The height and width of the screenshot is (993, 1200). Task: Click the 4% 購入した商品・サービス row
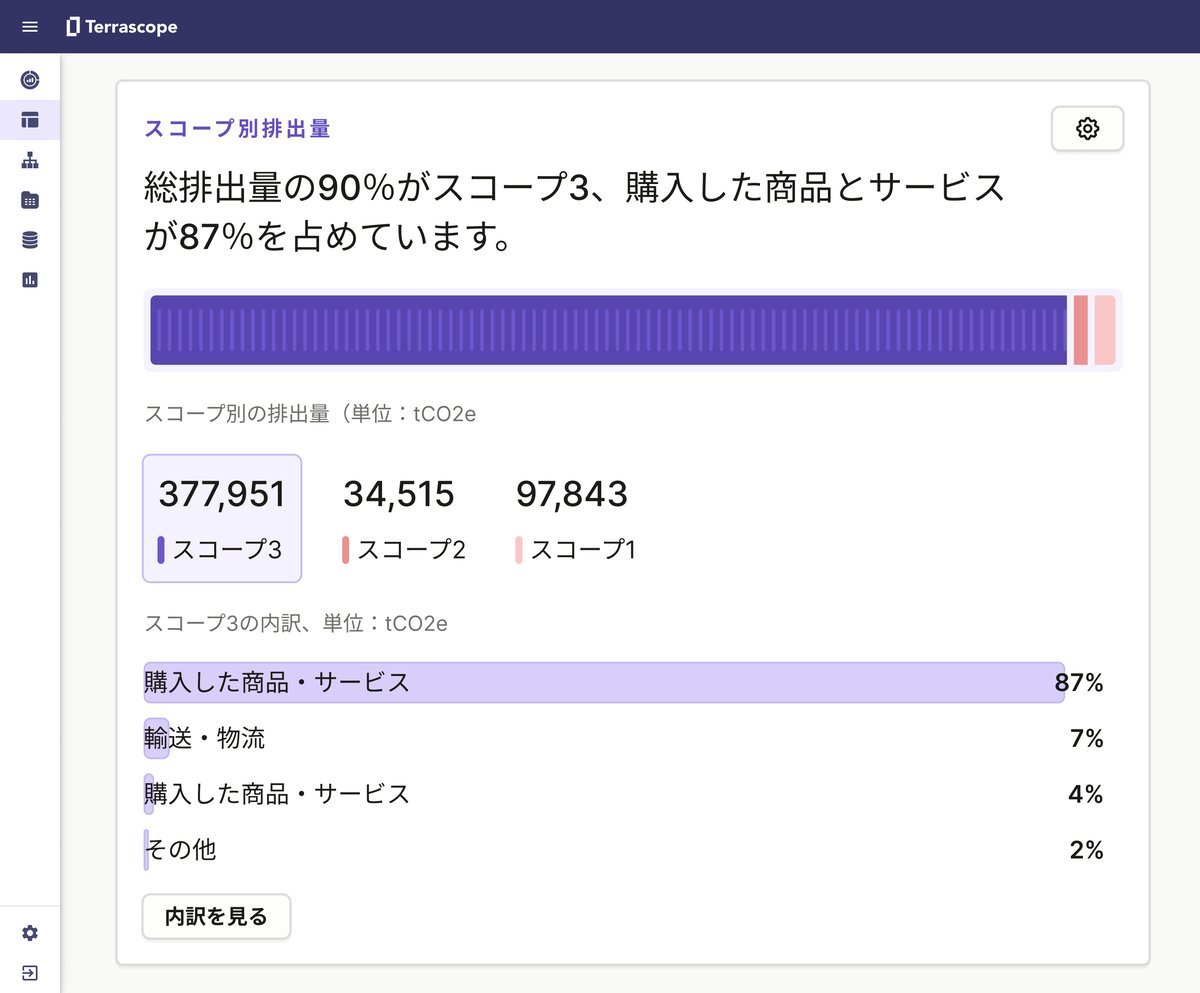click(x=623, y=794)
